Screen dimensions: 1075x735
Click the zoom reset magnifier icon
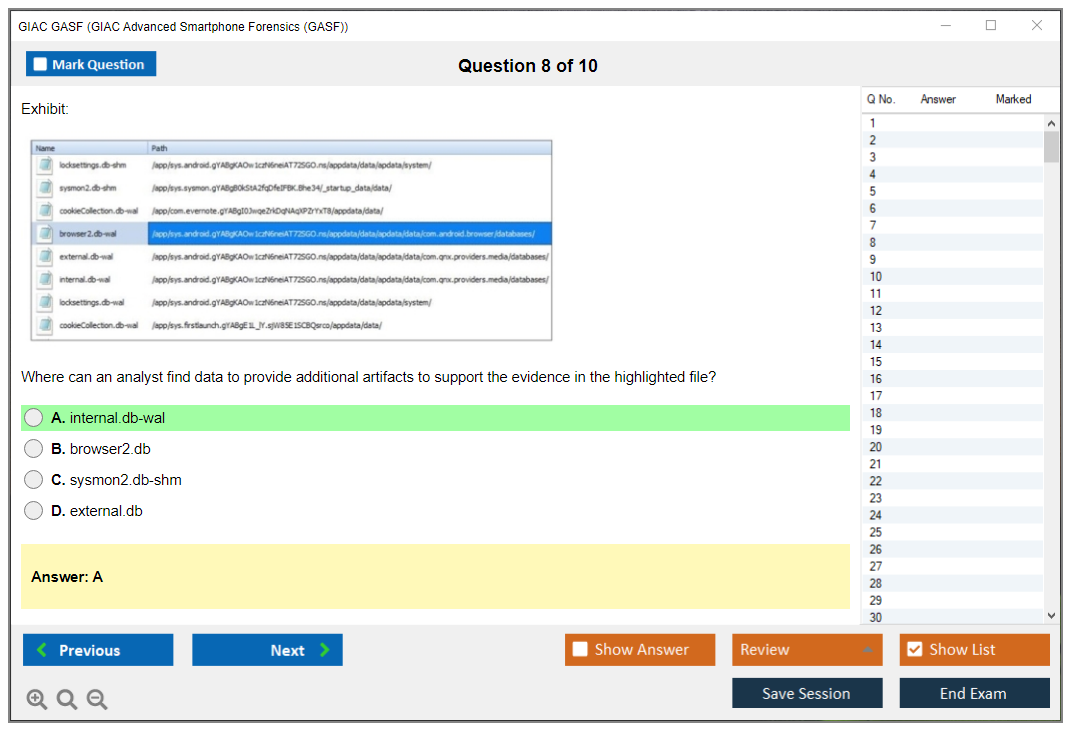click(x=67, y=700)
